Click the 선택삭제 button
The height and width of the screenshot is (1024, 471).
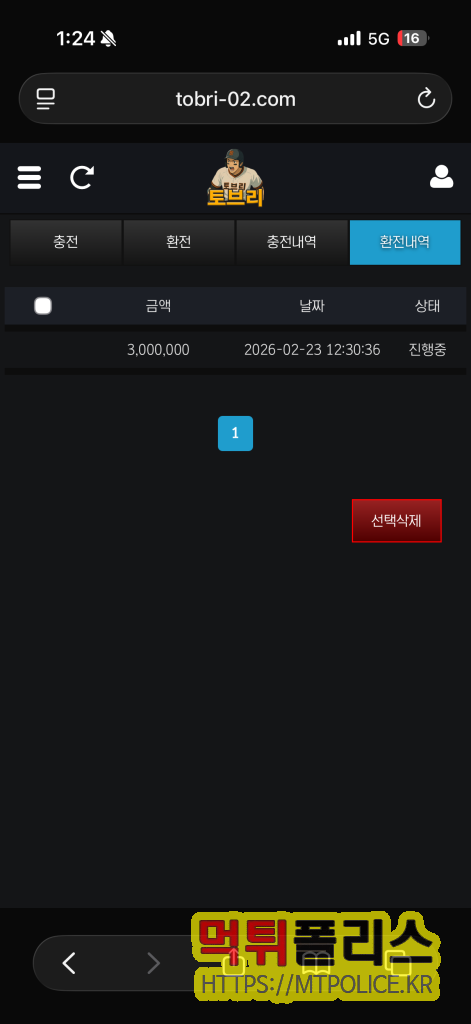pyautogui.click(x=397, y=520)
